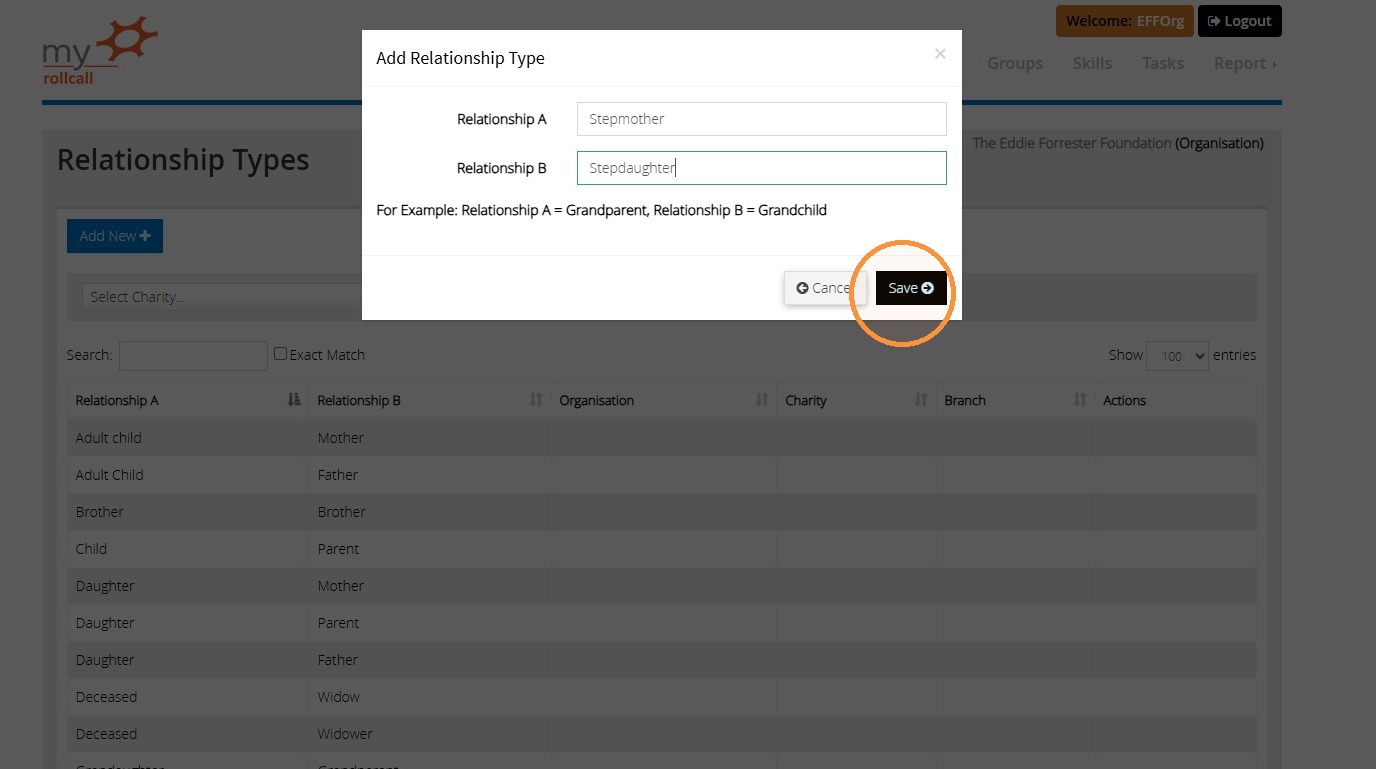
Task: Select the Daughter cell paired with Father
Action: [188, 660]
